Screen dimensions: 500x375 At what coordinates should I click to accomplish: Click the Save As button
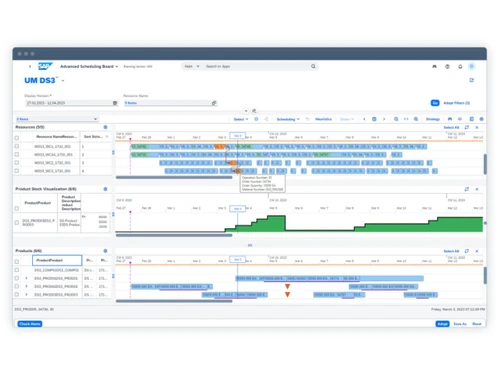[x=460, y=324]
